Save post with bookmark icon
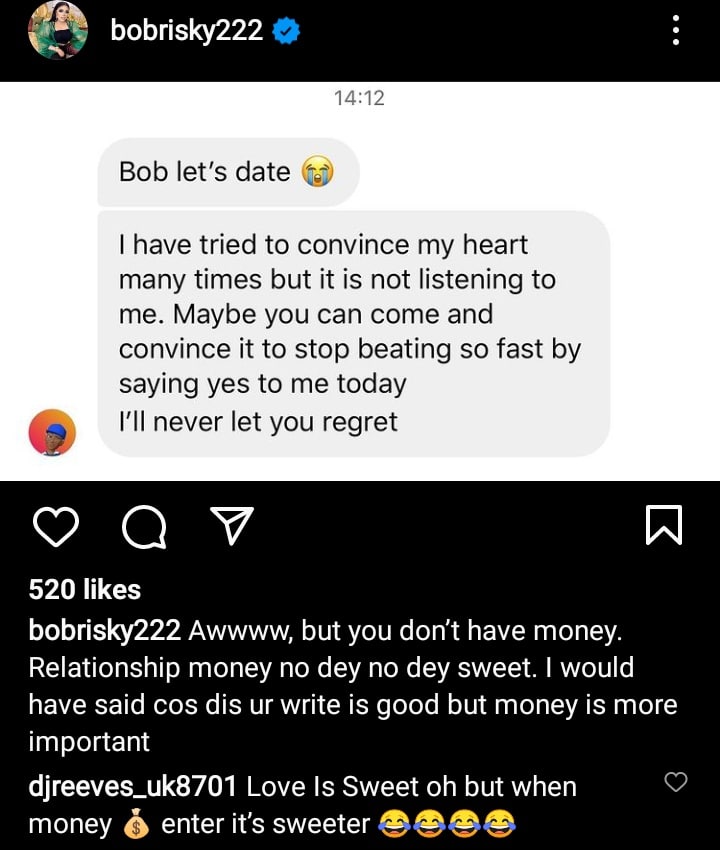This screenshot has width=720, height=850. pyautogui.click(x=664, y=526)
